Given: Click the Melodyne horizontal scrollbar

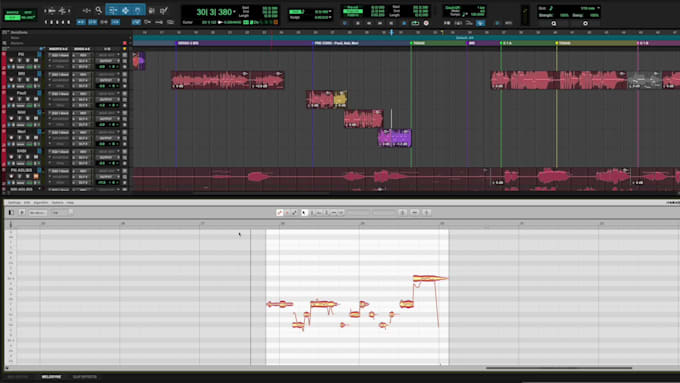Looking at the screenshot, I should [559, 368].
